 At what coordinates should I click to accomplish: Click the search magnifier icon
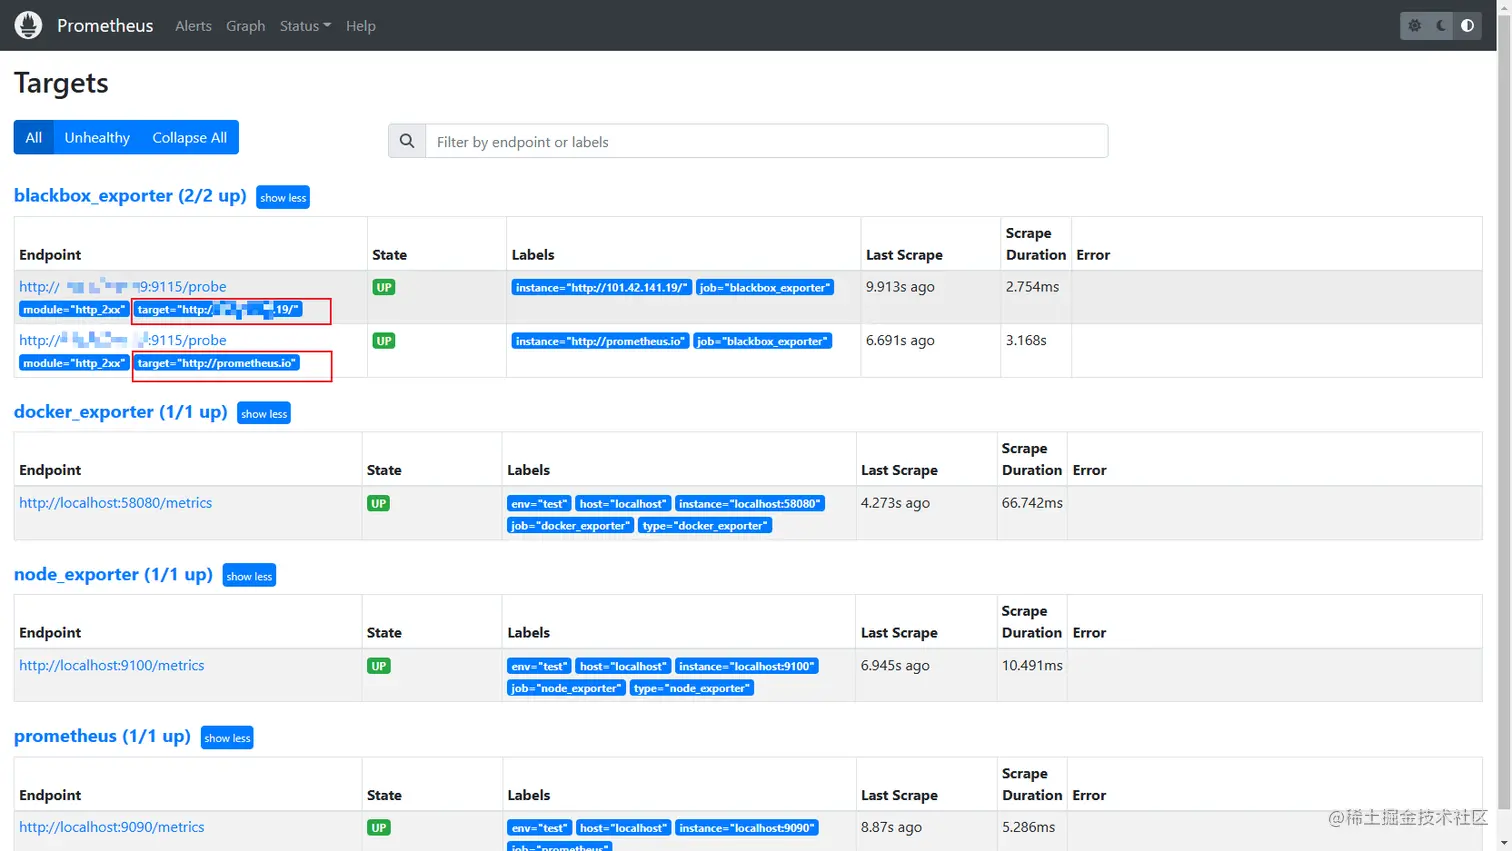407,141
